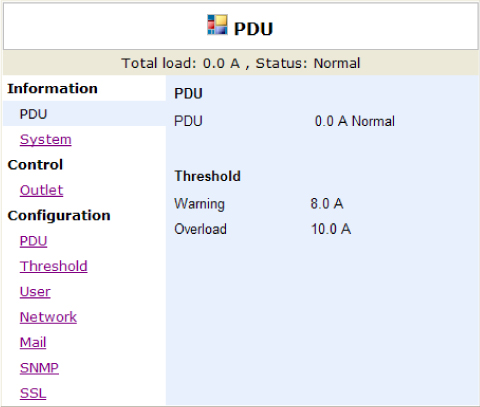Click the Control section heading
The height and width of the screenshot is (407, 480).
pos(35,165)
